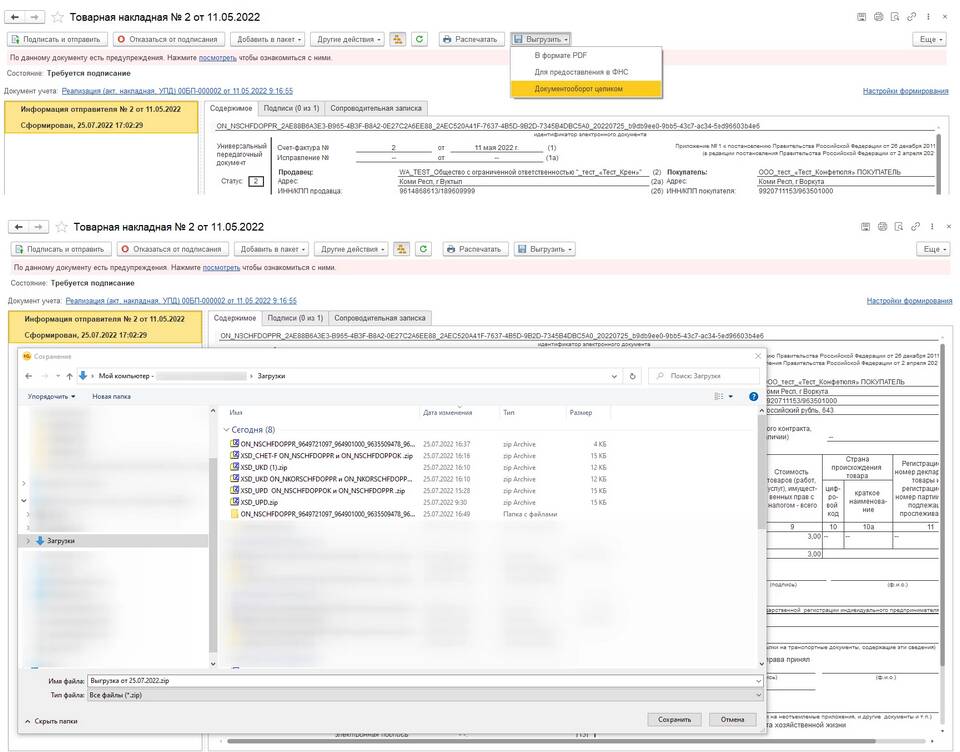960x752 pixels.
Task: Click the printer icon in bottom window header
Action: coord(882,227)
